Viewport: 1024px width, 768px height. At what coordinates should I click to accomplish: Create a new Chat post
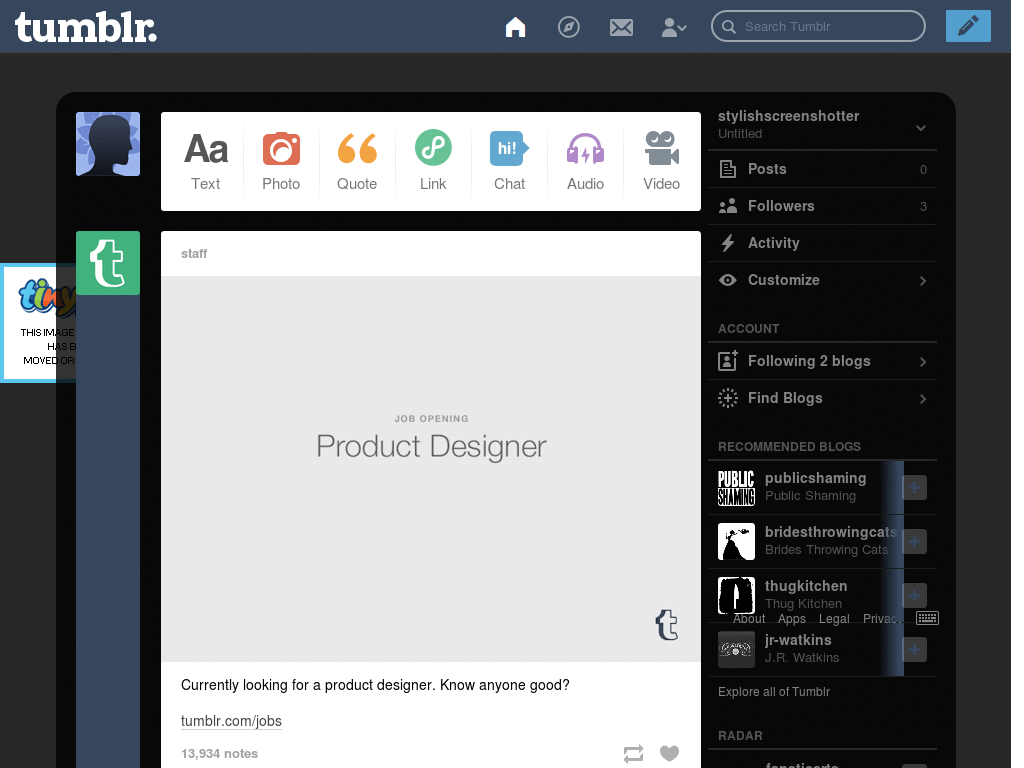(509, 161)
